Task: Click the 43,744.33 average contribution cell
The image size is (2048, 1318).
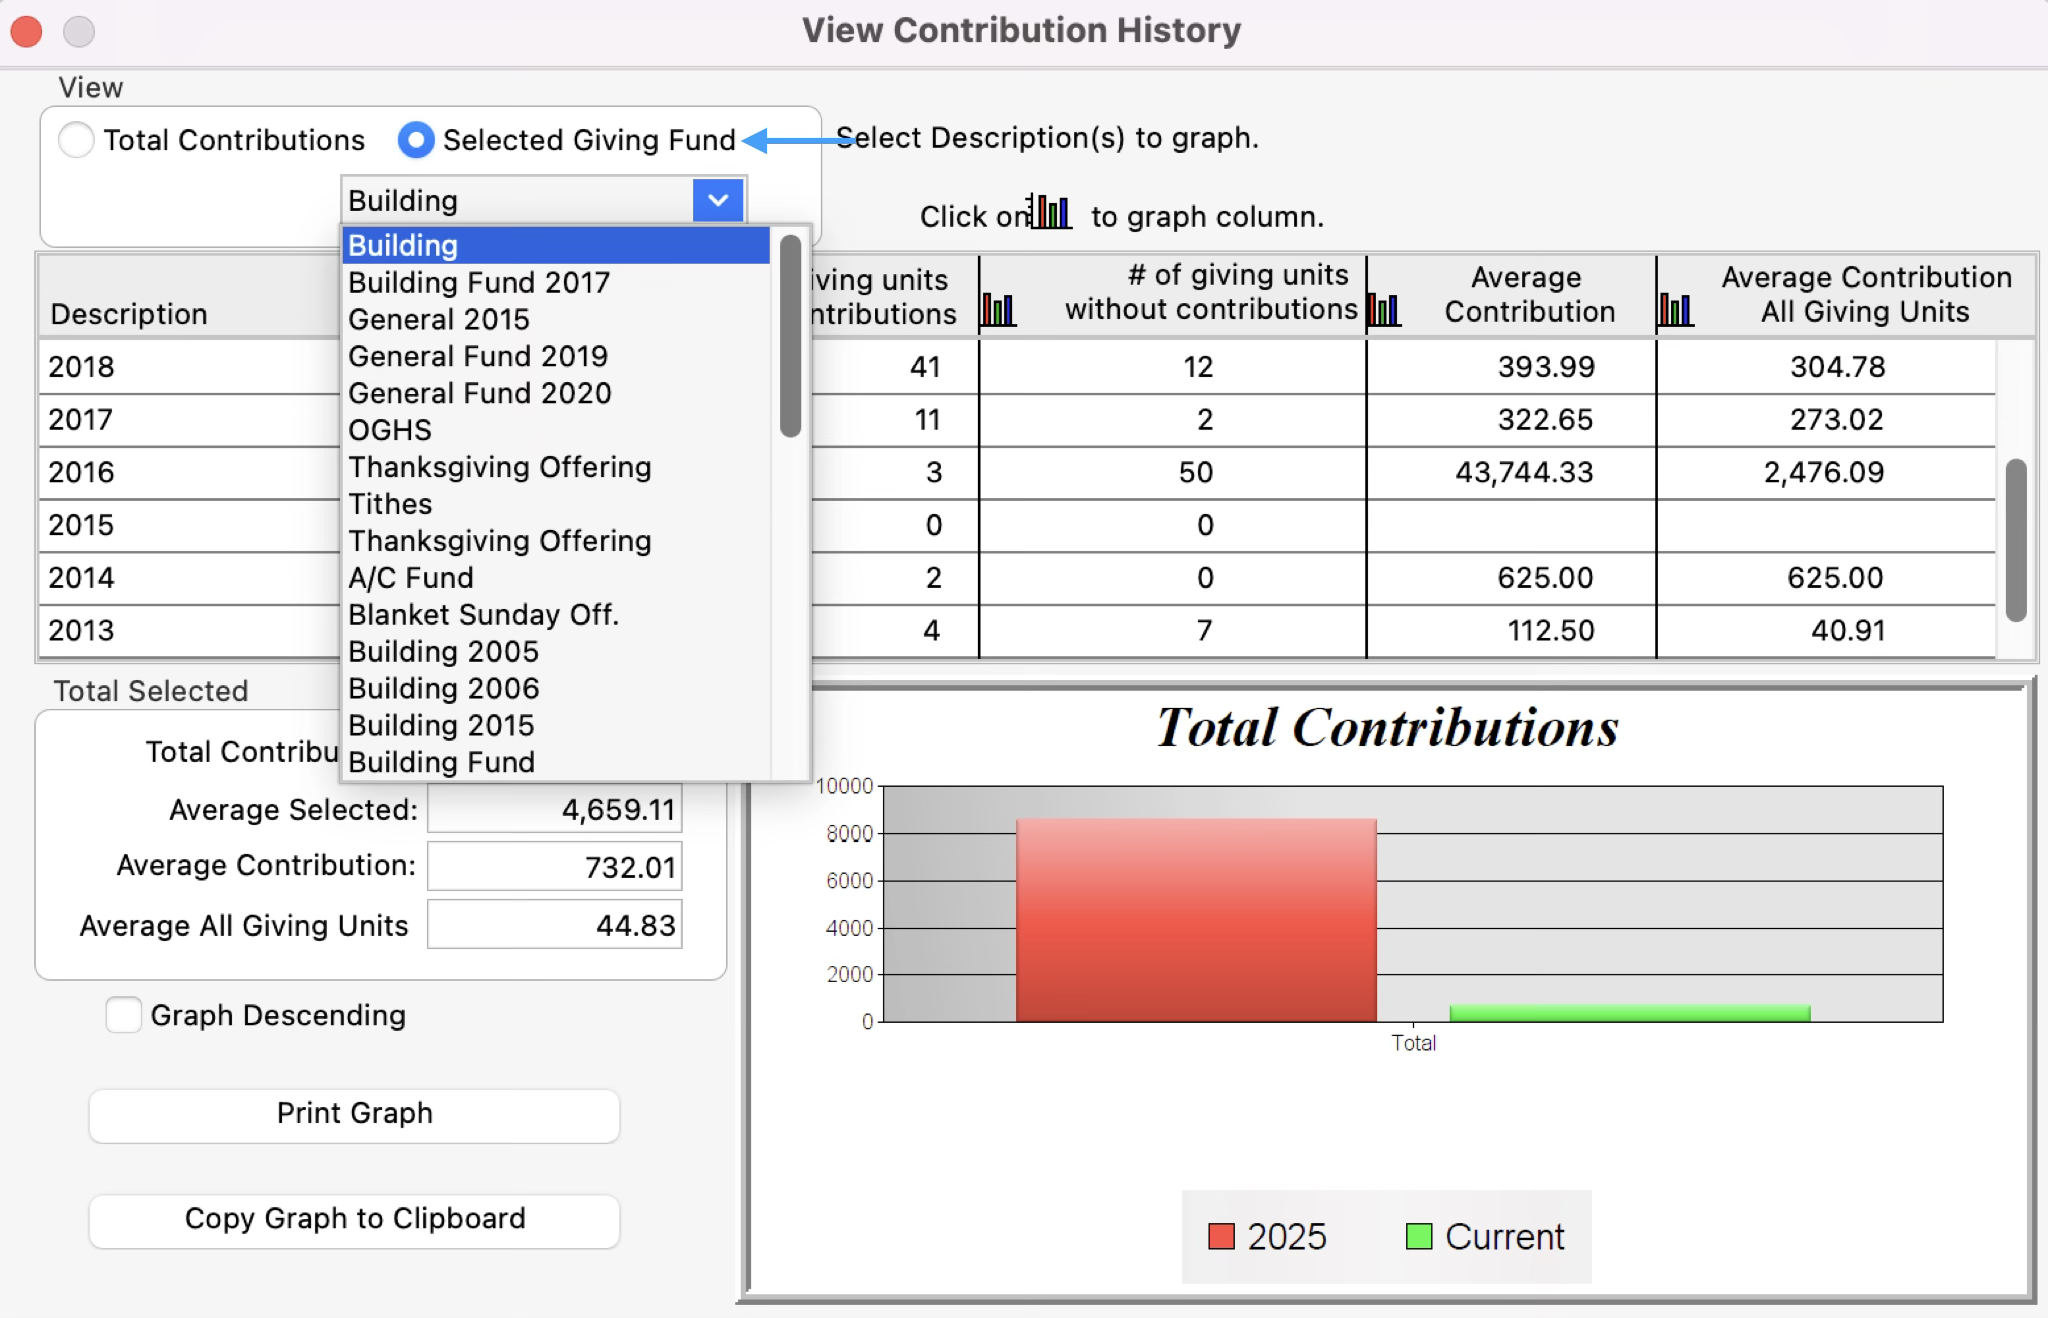Action: pos(1511,472)
